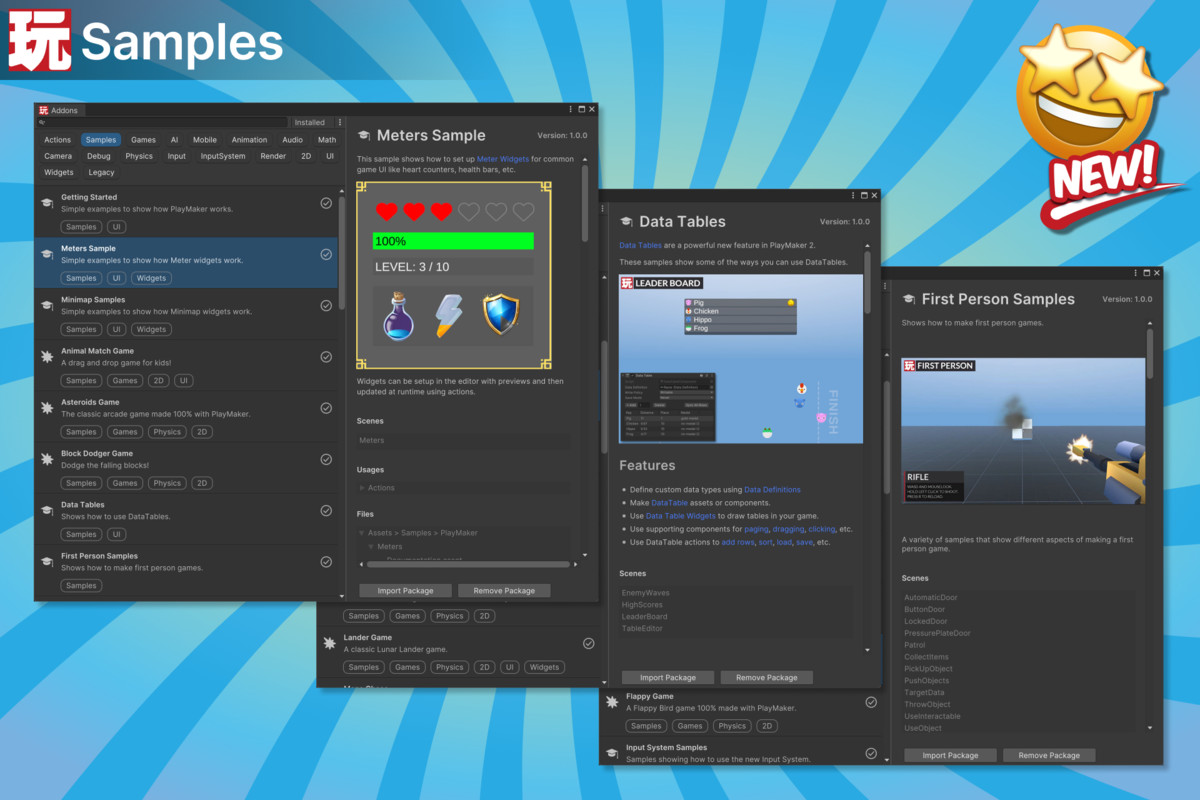Click the graduation cap icon beside Input System Samples
The image size is (1200, 800).
click(x=611, y=753)
